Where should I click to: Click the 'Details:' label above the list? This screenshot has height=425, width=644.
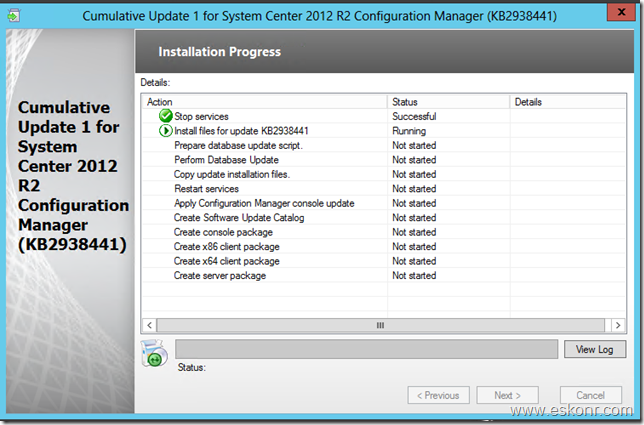[155, 83]
